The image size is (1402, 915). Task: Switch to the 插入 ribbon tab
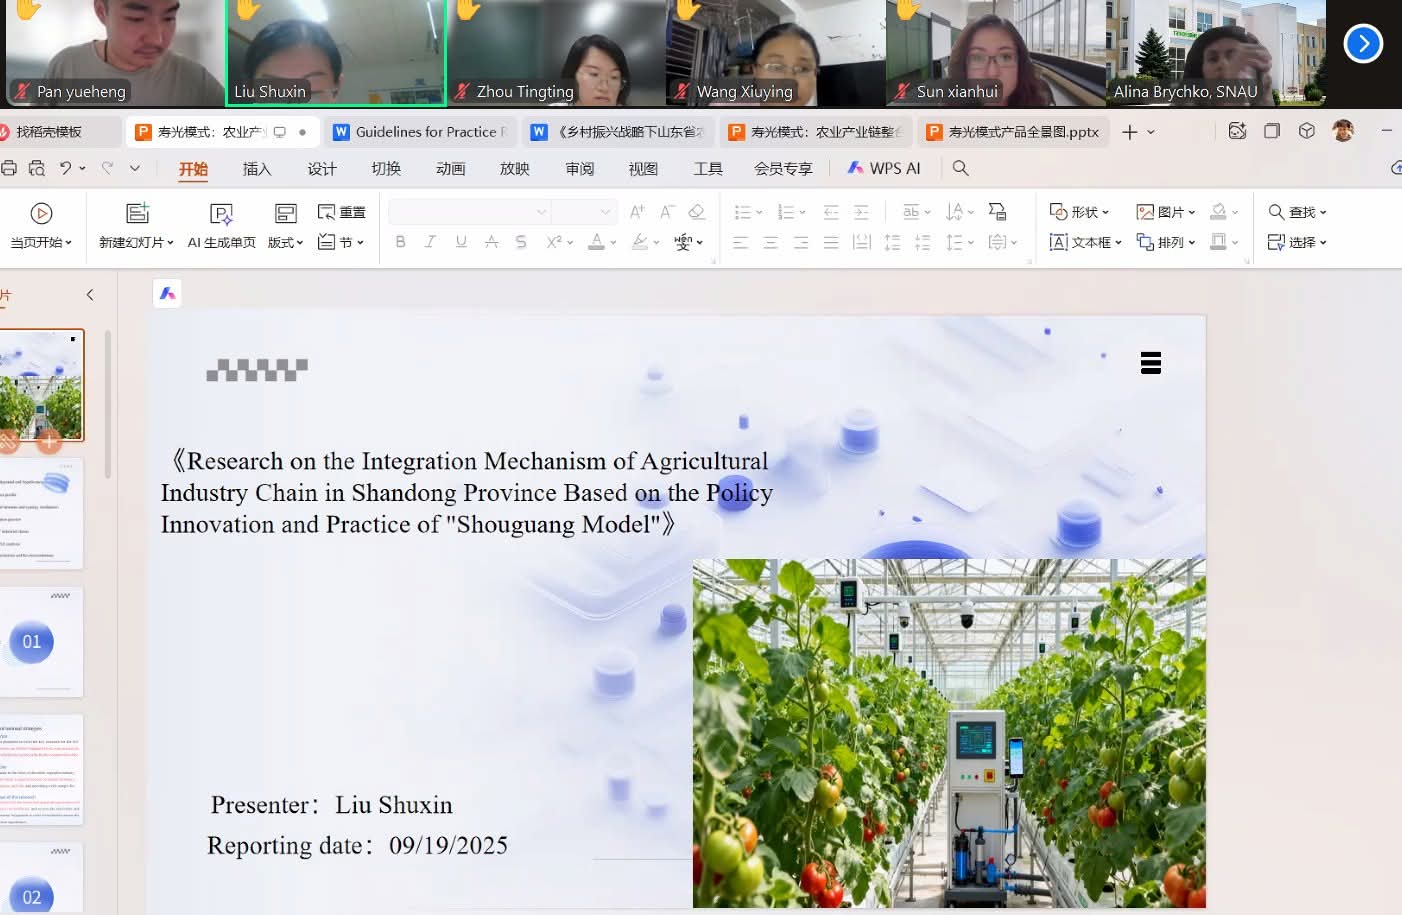tap(257, 169)
